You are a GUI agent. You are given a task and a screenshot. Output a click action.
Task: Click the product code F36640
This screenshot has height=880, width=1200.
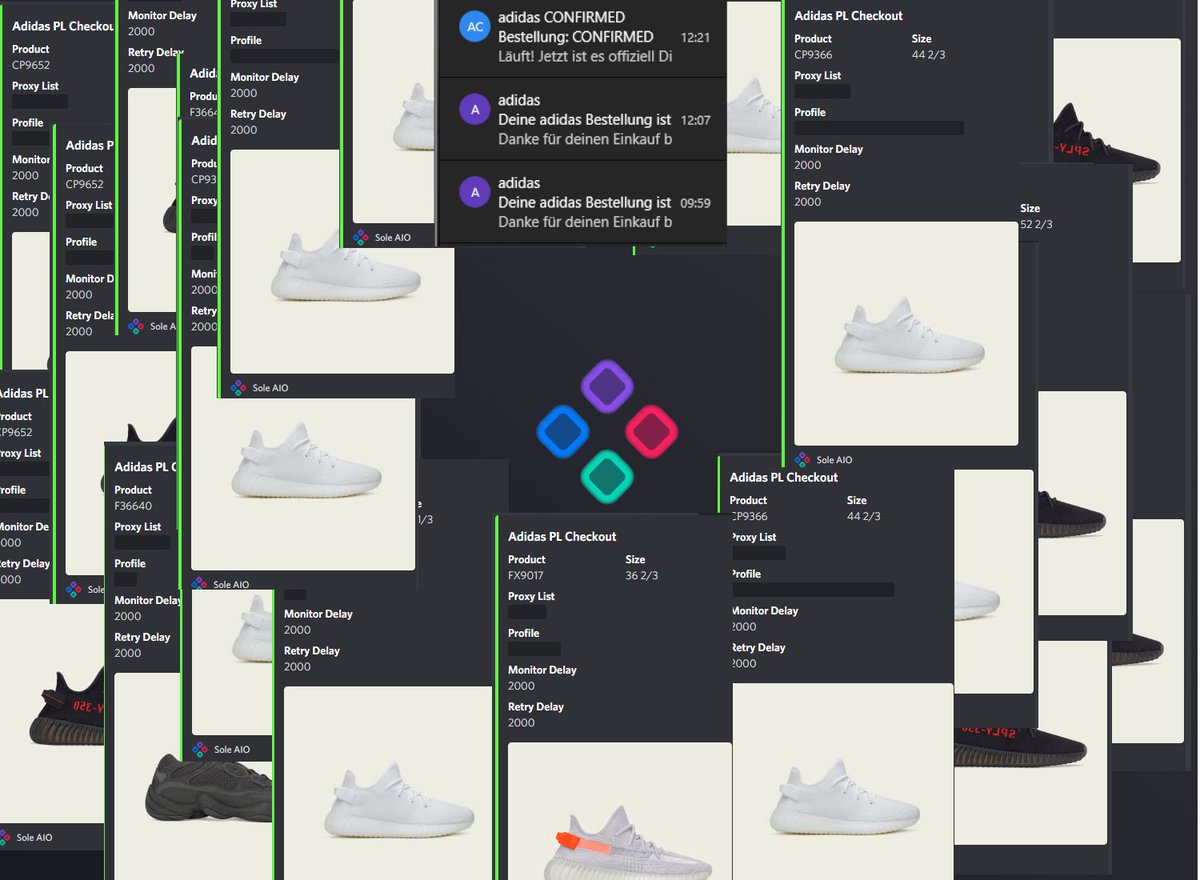(133, 506)
